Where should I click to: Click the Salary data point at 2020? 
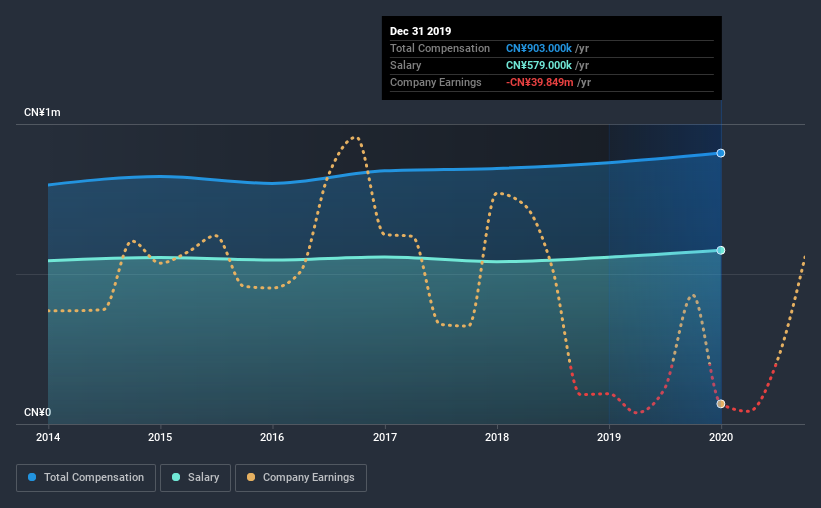[x=721, y=250]
